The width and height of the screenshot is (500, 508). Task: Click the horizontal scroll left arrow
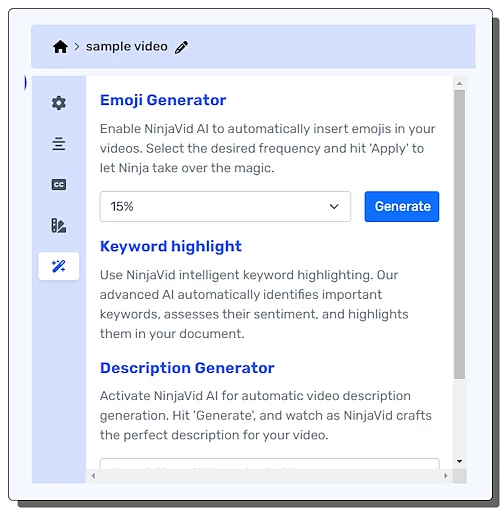pyautogui.click(x=93, y=476)
